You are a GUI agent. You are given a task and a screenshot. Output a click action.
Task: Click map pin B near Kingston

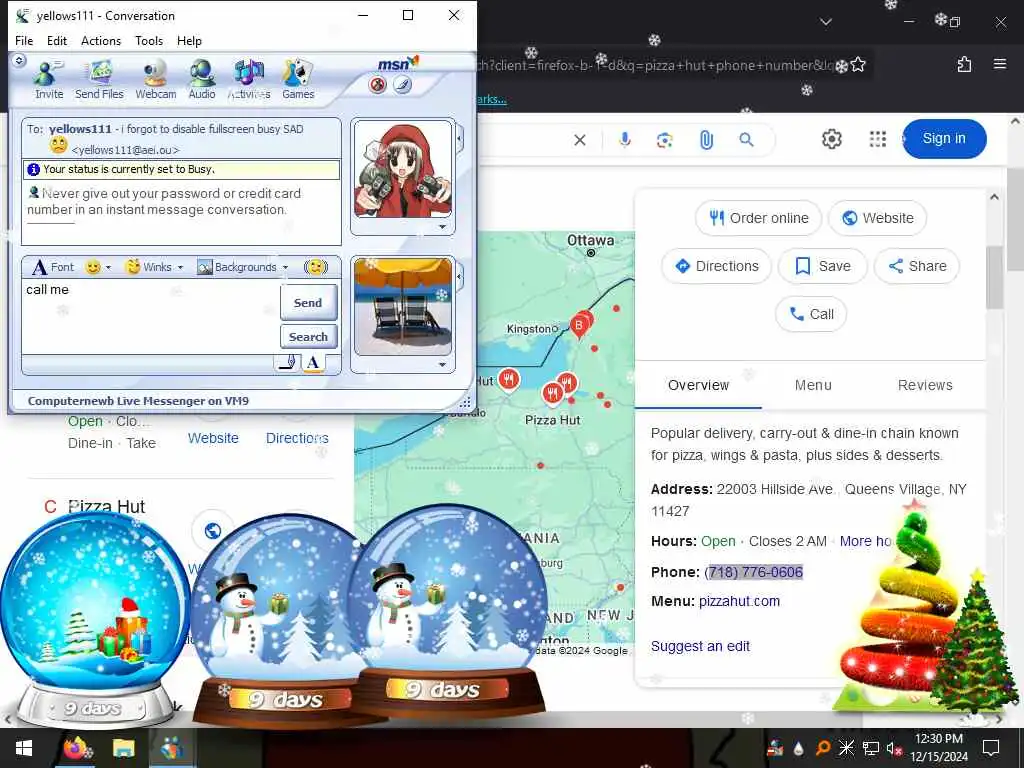[x=579, y=325]
